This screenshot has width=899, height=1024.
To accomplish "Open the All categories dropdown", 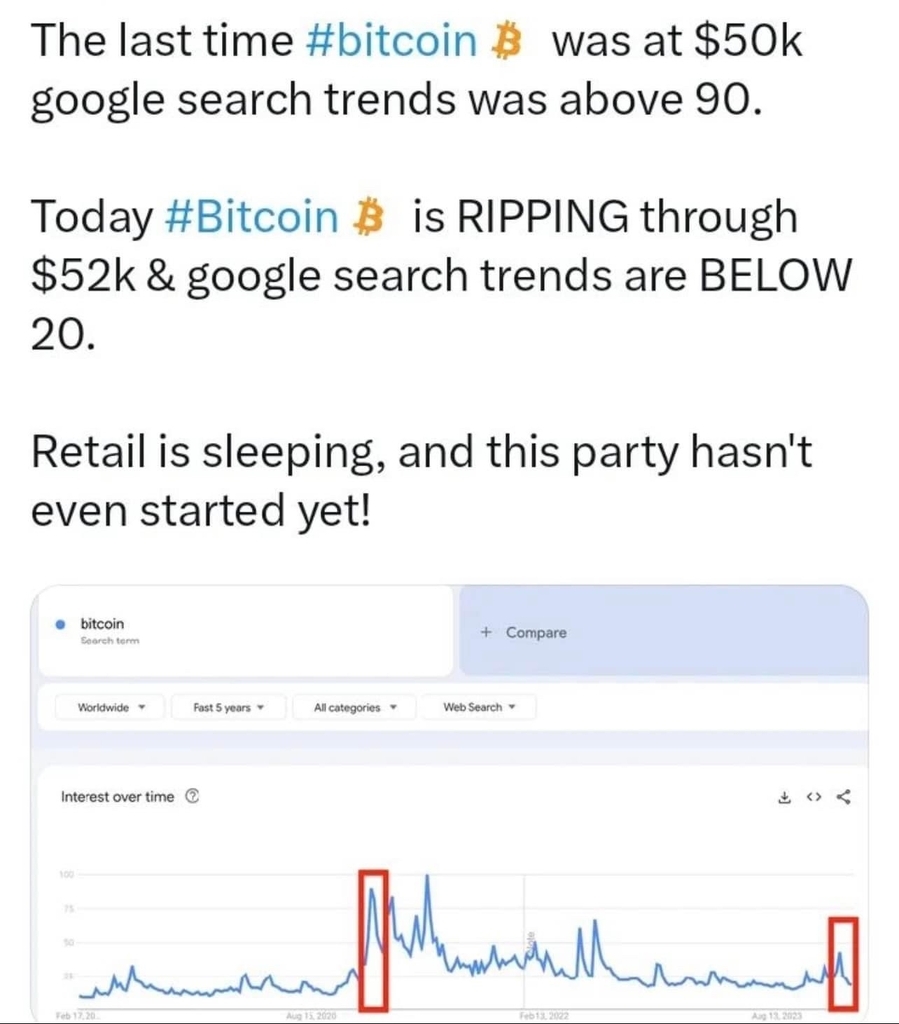I will (x=355, y=707).
